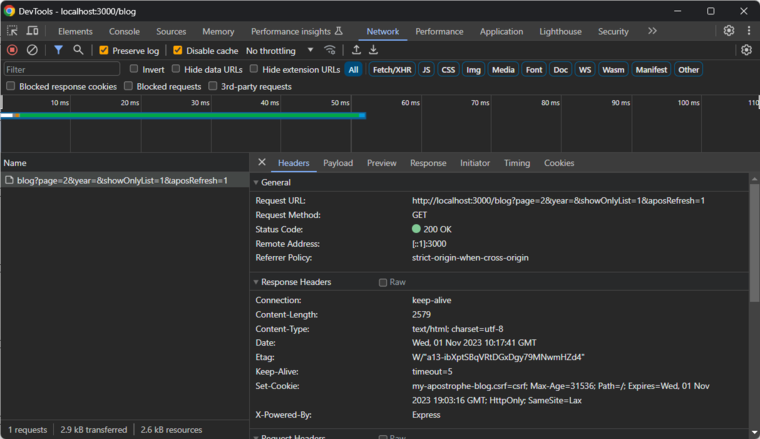Import HAR file with upload arrow
This screenshot has height=439, width=760.
point(356,50)
